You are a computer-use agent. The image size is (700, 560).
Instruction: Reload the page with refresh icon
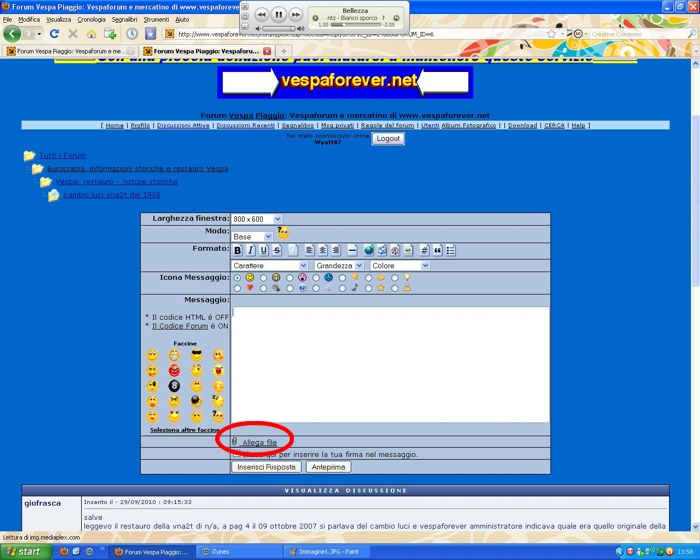click(54, 34)
